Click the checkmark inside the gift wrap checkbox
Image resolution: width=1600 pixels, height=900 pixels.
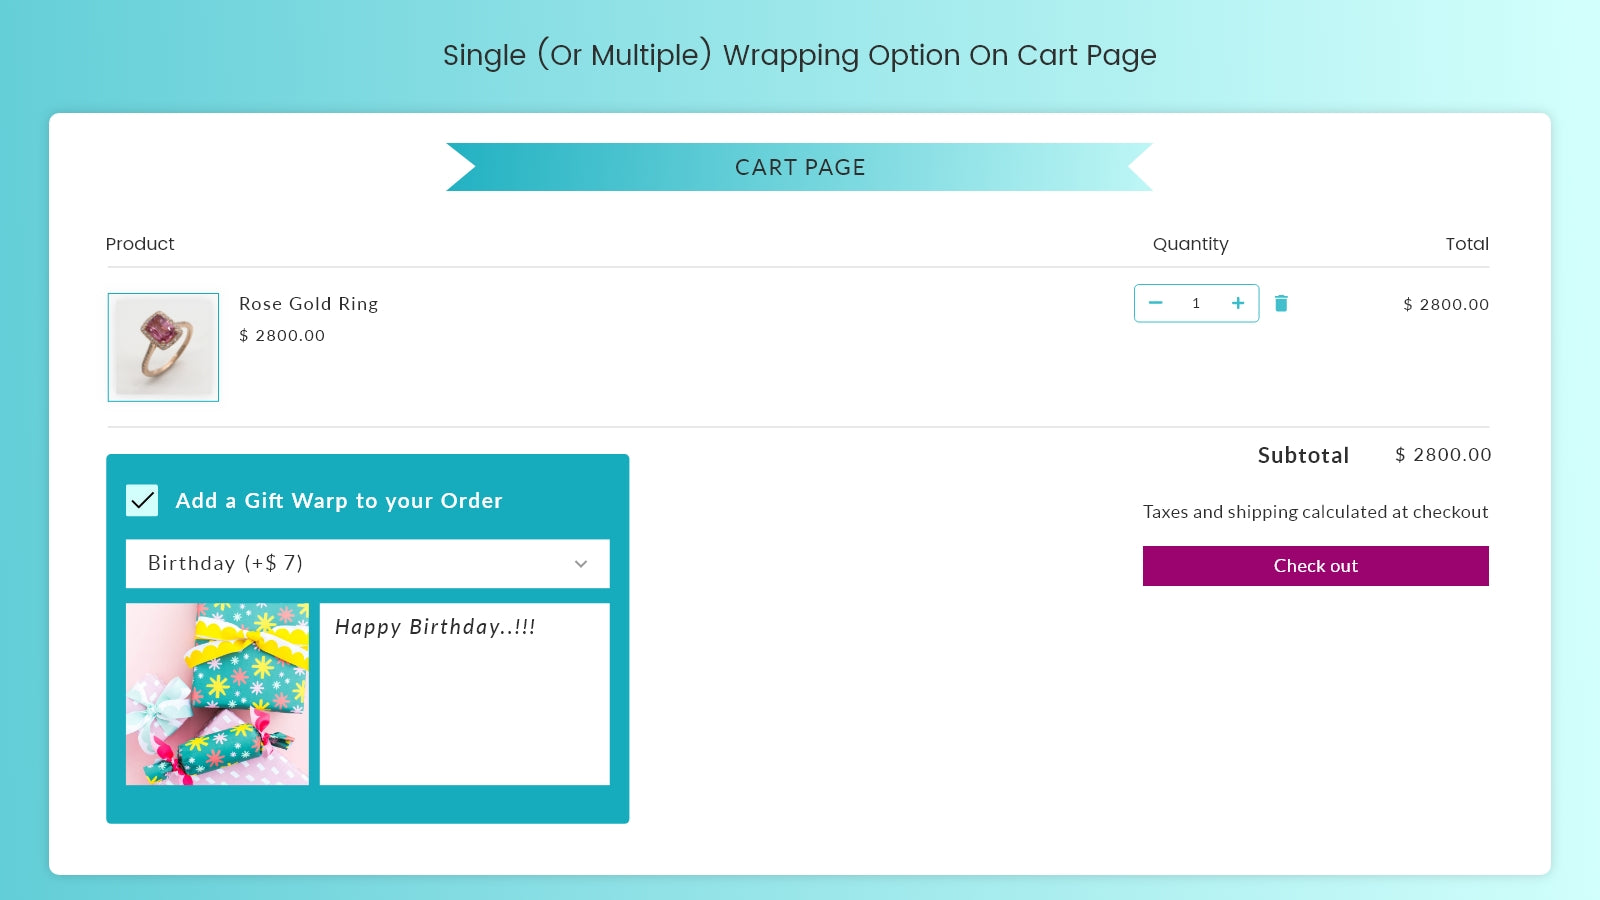click(142, 500)
